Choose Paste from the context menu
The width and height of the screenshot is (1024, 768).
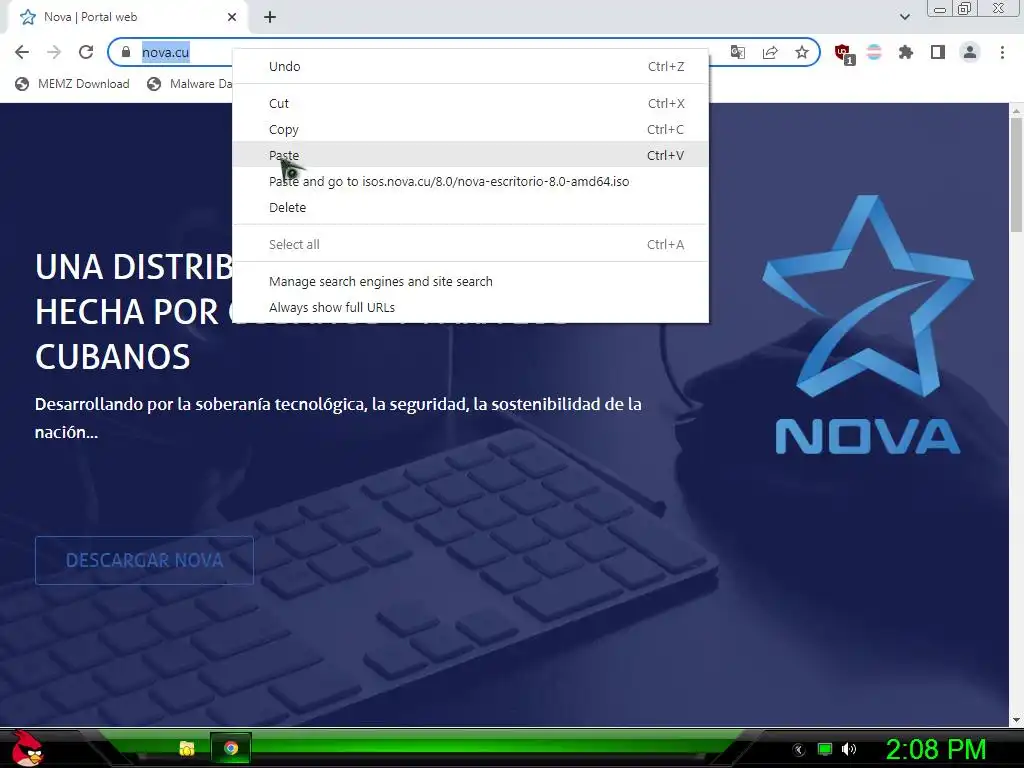[x=470, y=155]
